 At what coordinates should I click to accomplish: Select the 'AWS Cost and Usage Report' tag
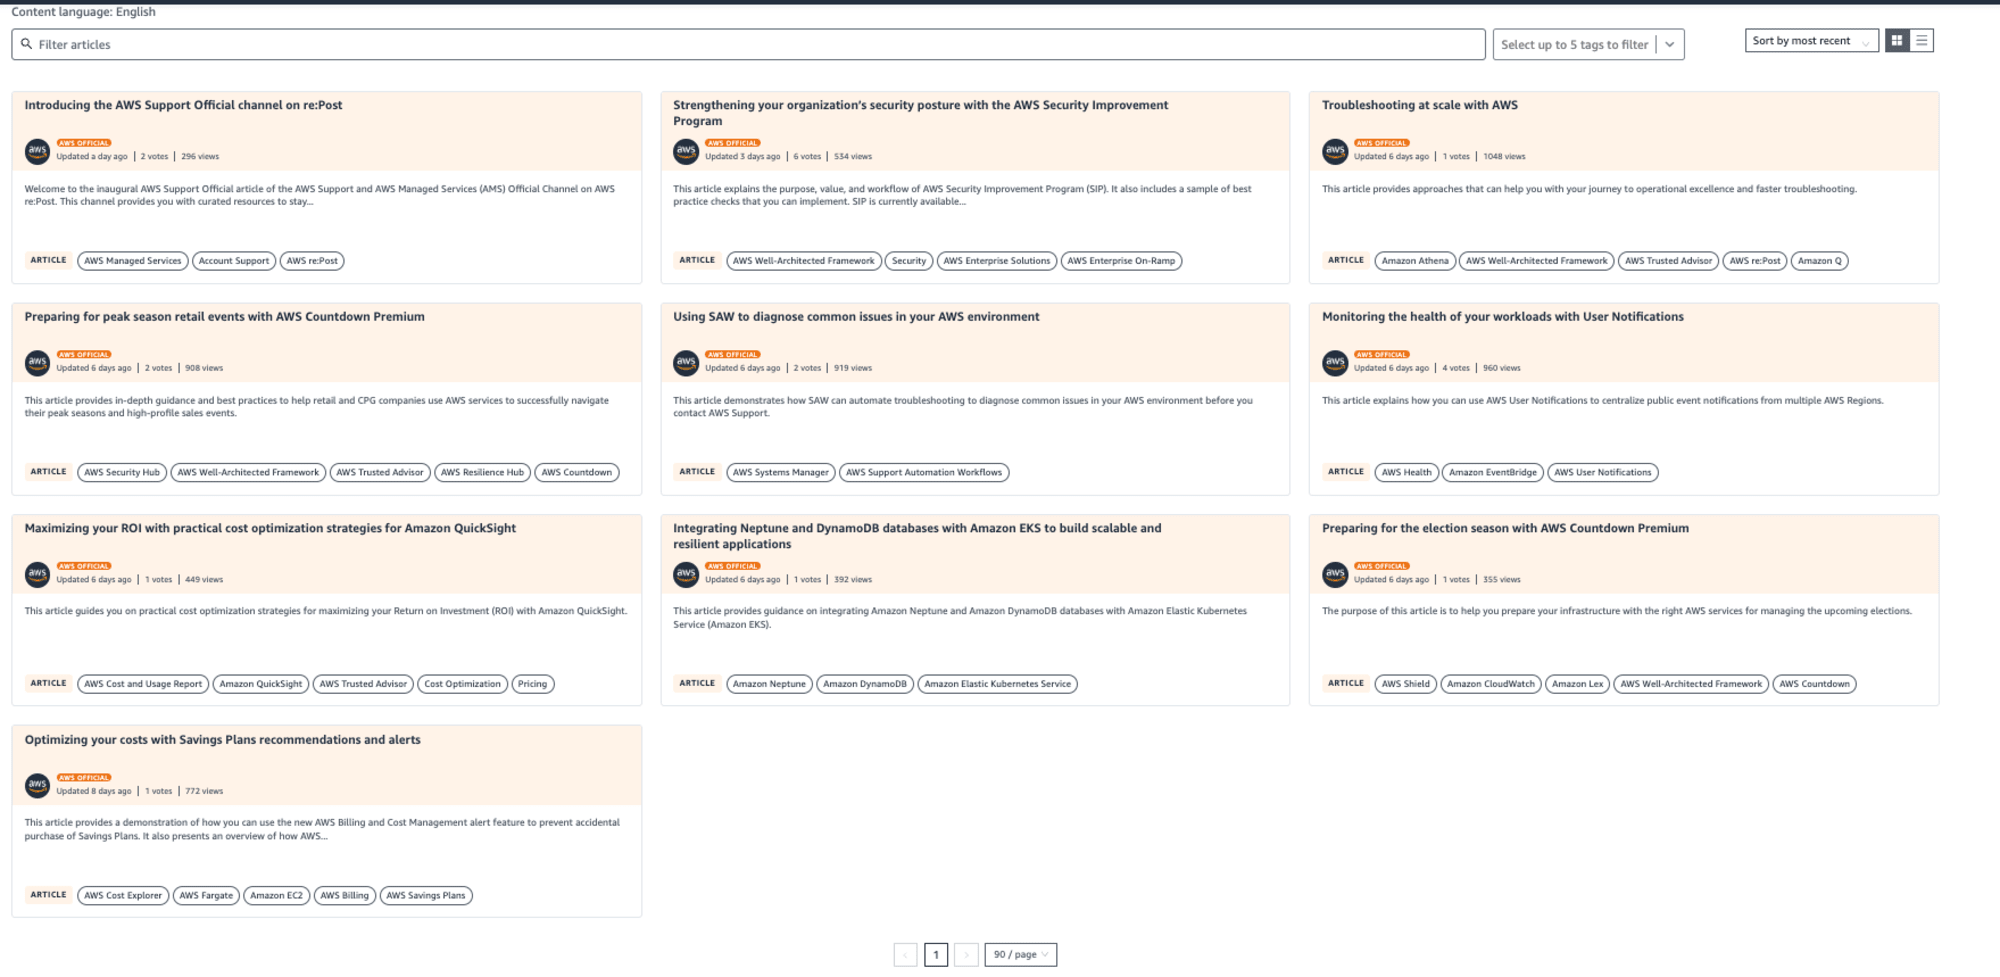143,684
